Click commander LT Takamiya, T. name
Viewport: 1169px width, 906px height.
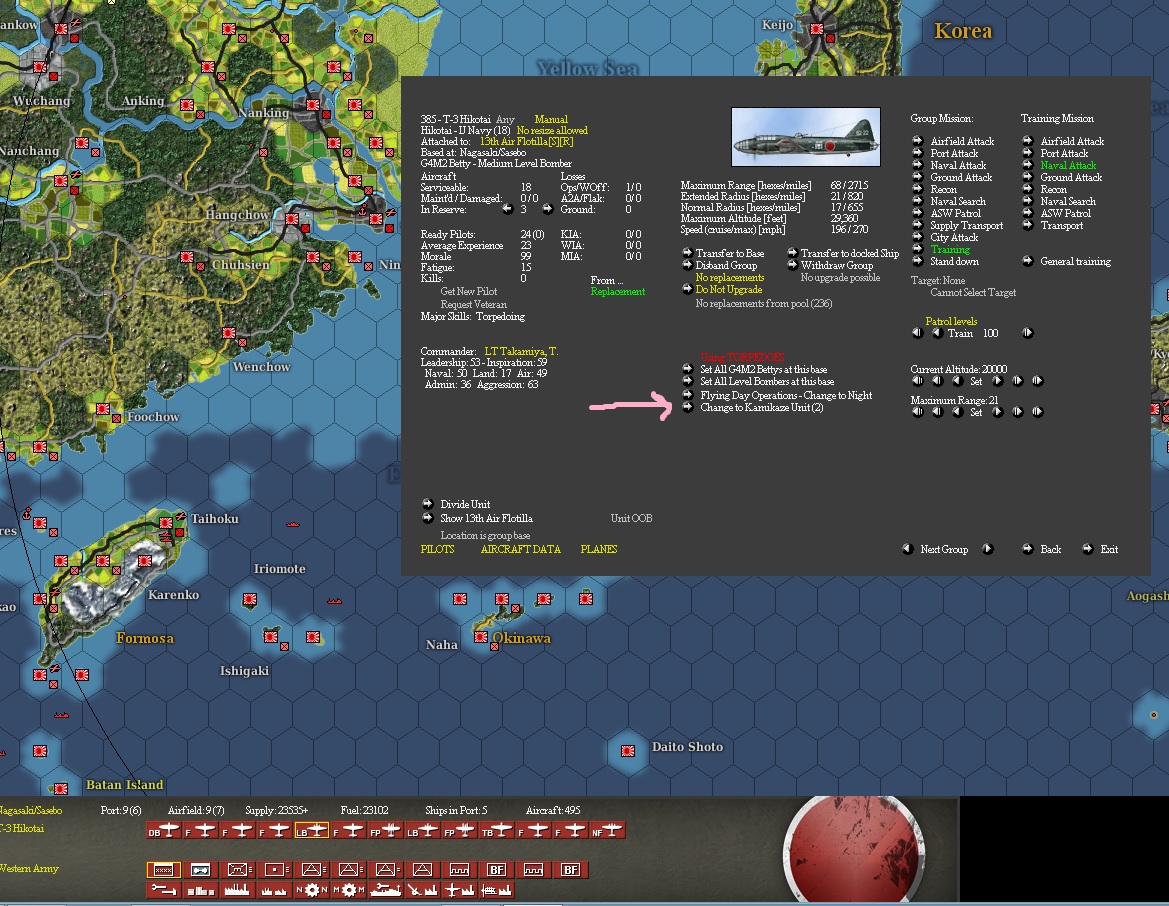click(521, 351)
